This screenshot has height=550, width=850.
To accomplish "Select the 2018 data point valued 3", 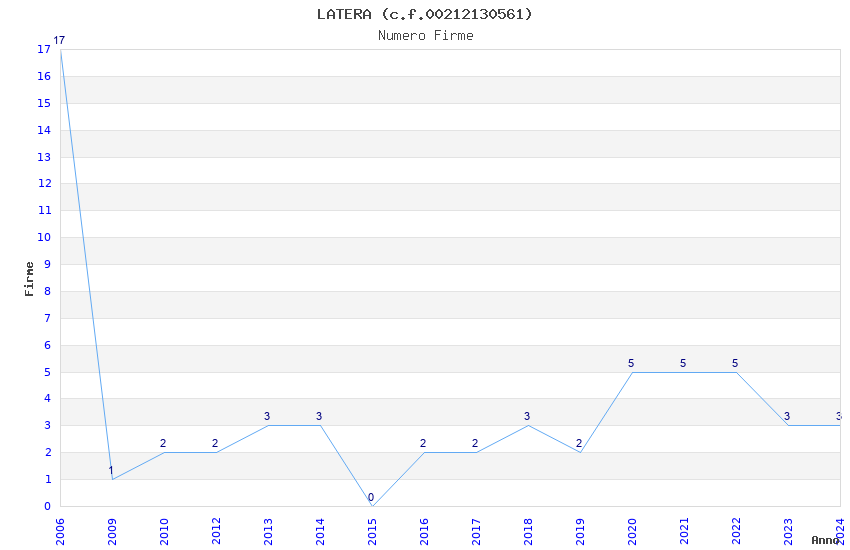I will point(528,425).
